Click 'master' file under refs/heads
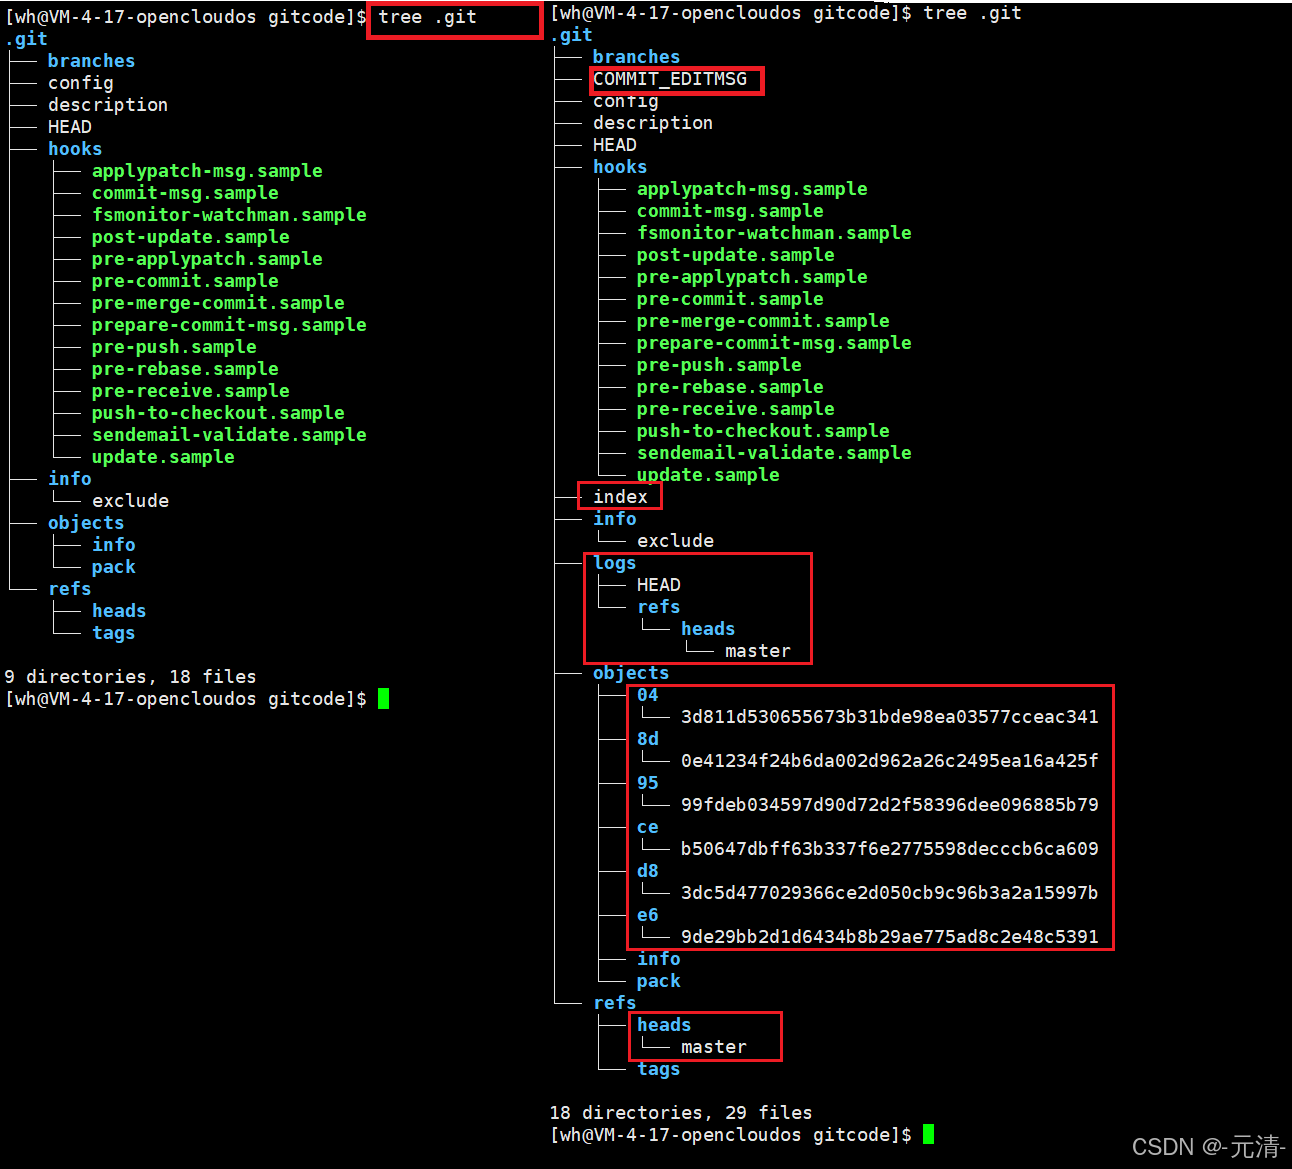The image size is (1292, 1169). coord(713,1047)
